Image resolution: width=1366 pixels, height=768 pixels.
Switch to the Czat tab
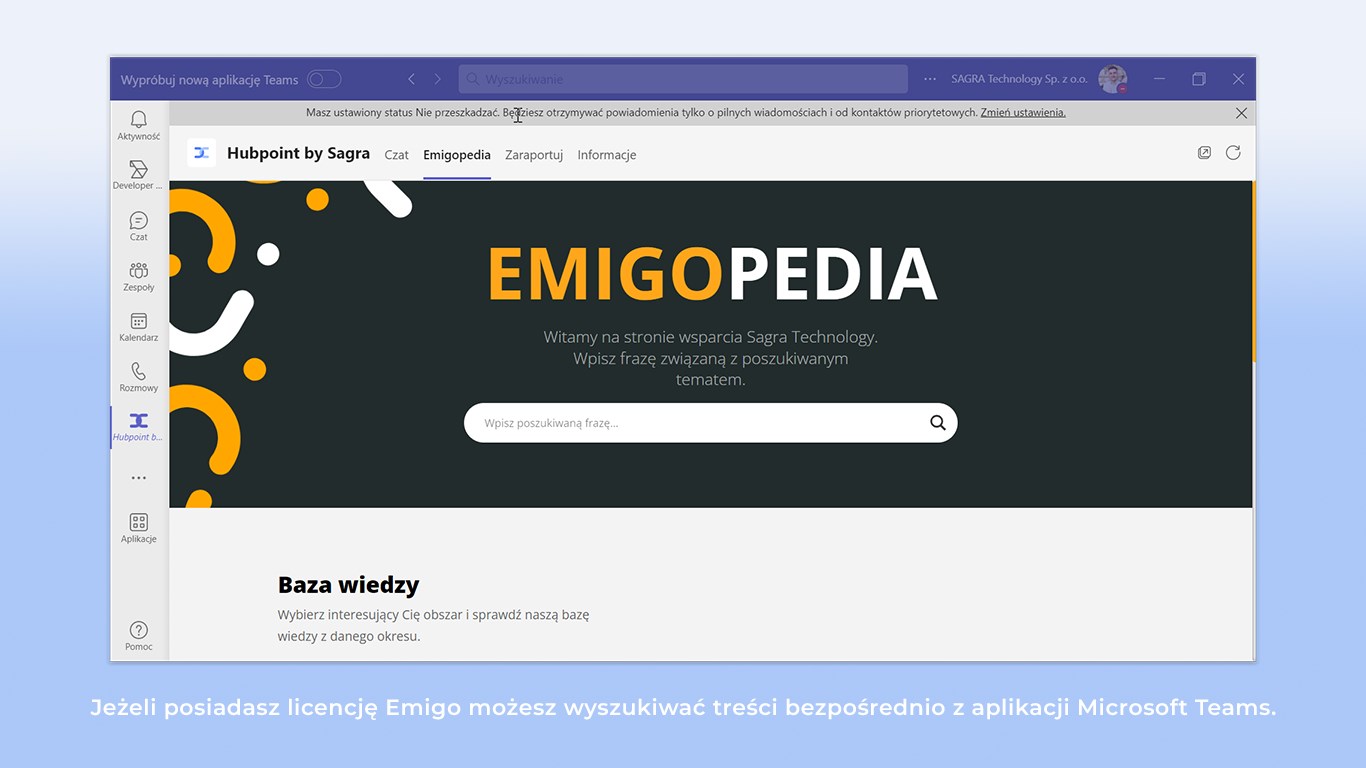coord(397,155)
